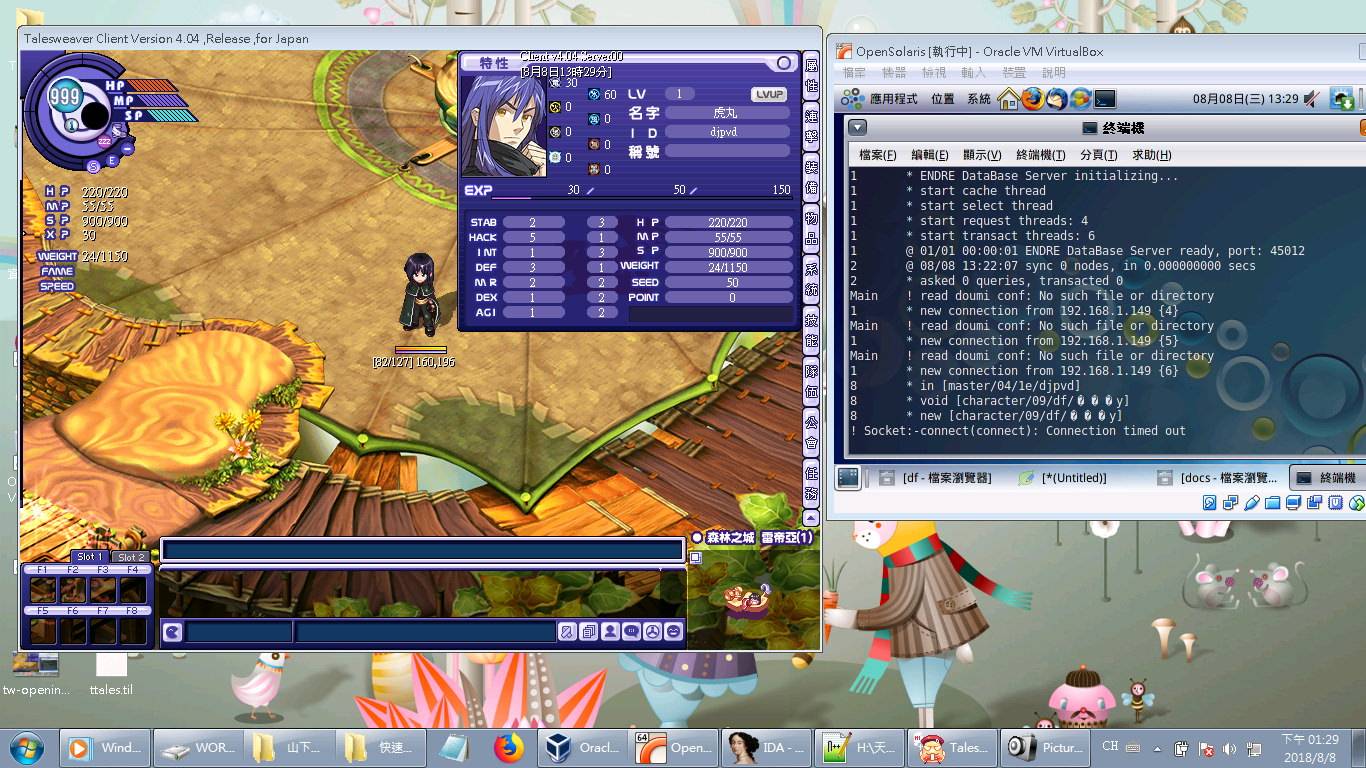Open the terminal 求助(H) menu
Screen dimensions: 1366x768
tap(1151, 155)
